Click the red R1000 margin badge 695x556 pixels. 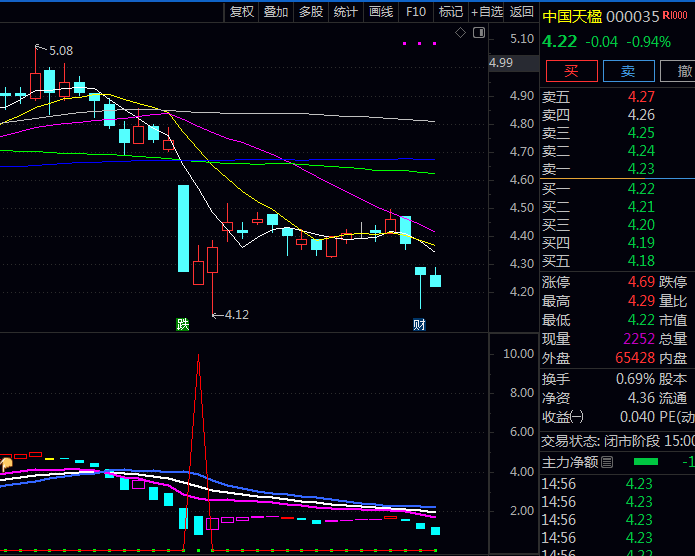coord(676,16)
